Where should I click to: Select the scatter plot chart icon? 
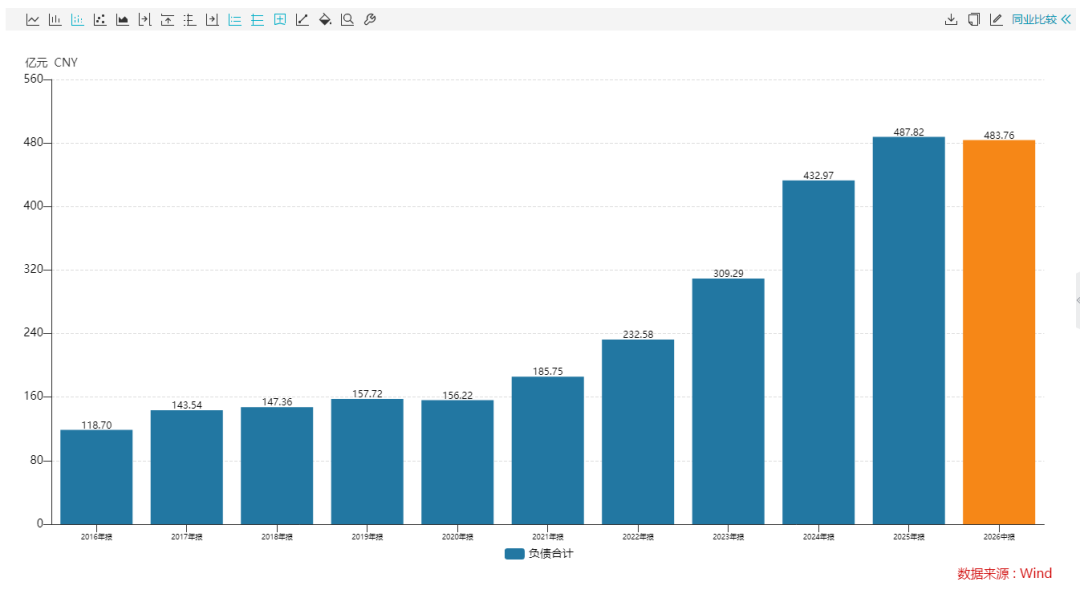coord(100,20)
